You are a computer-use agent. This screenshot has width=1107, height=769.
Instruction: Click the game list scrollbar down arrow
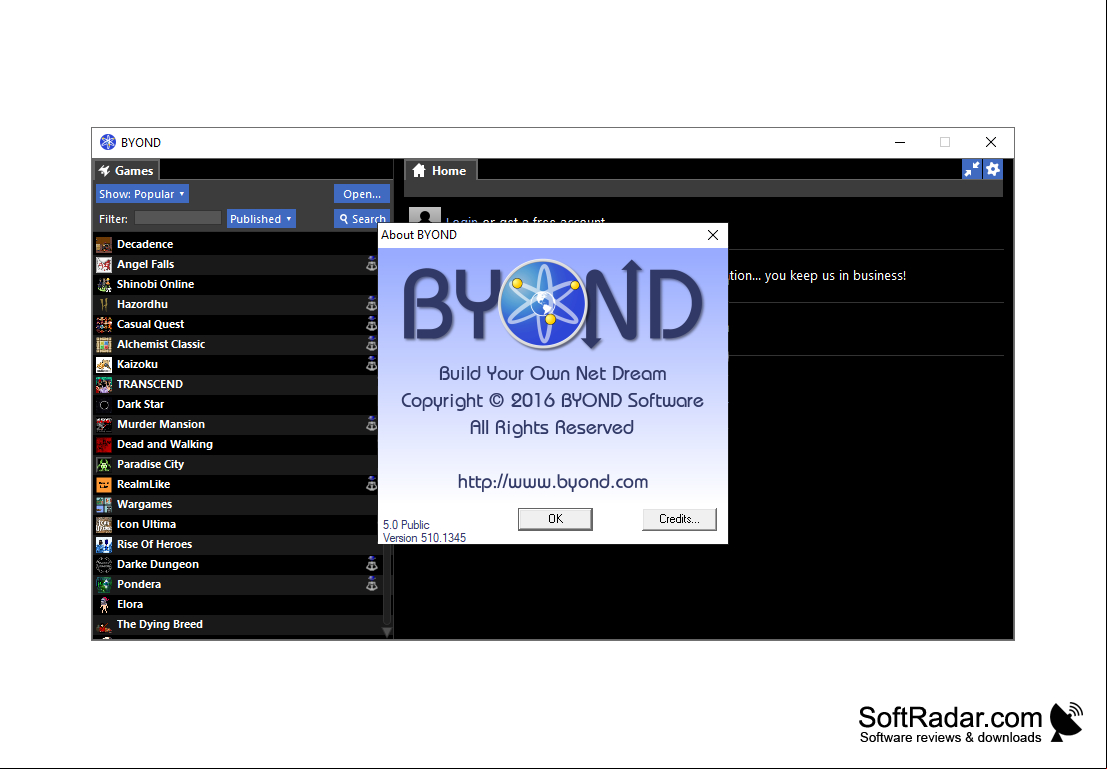pyautogui.click(x=387, y=632)
